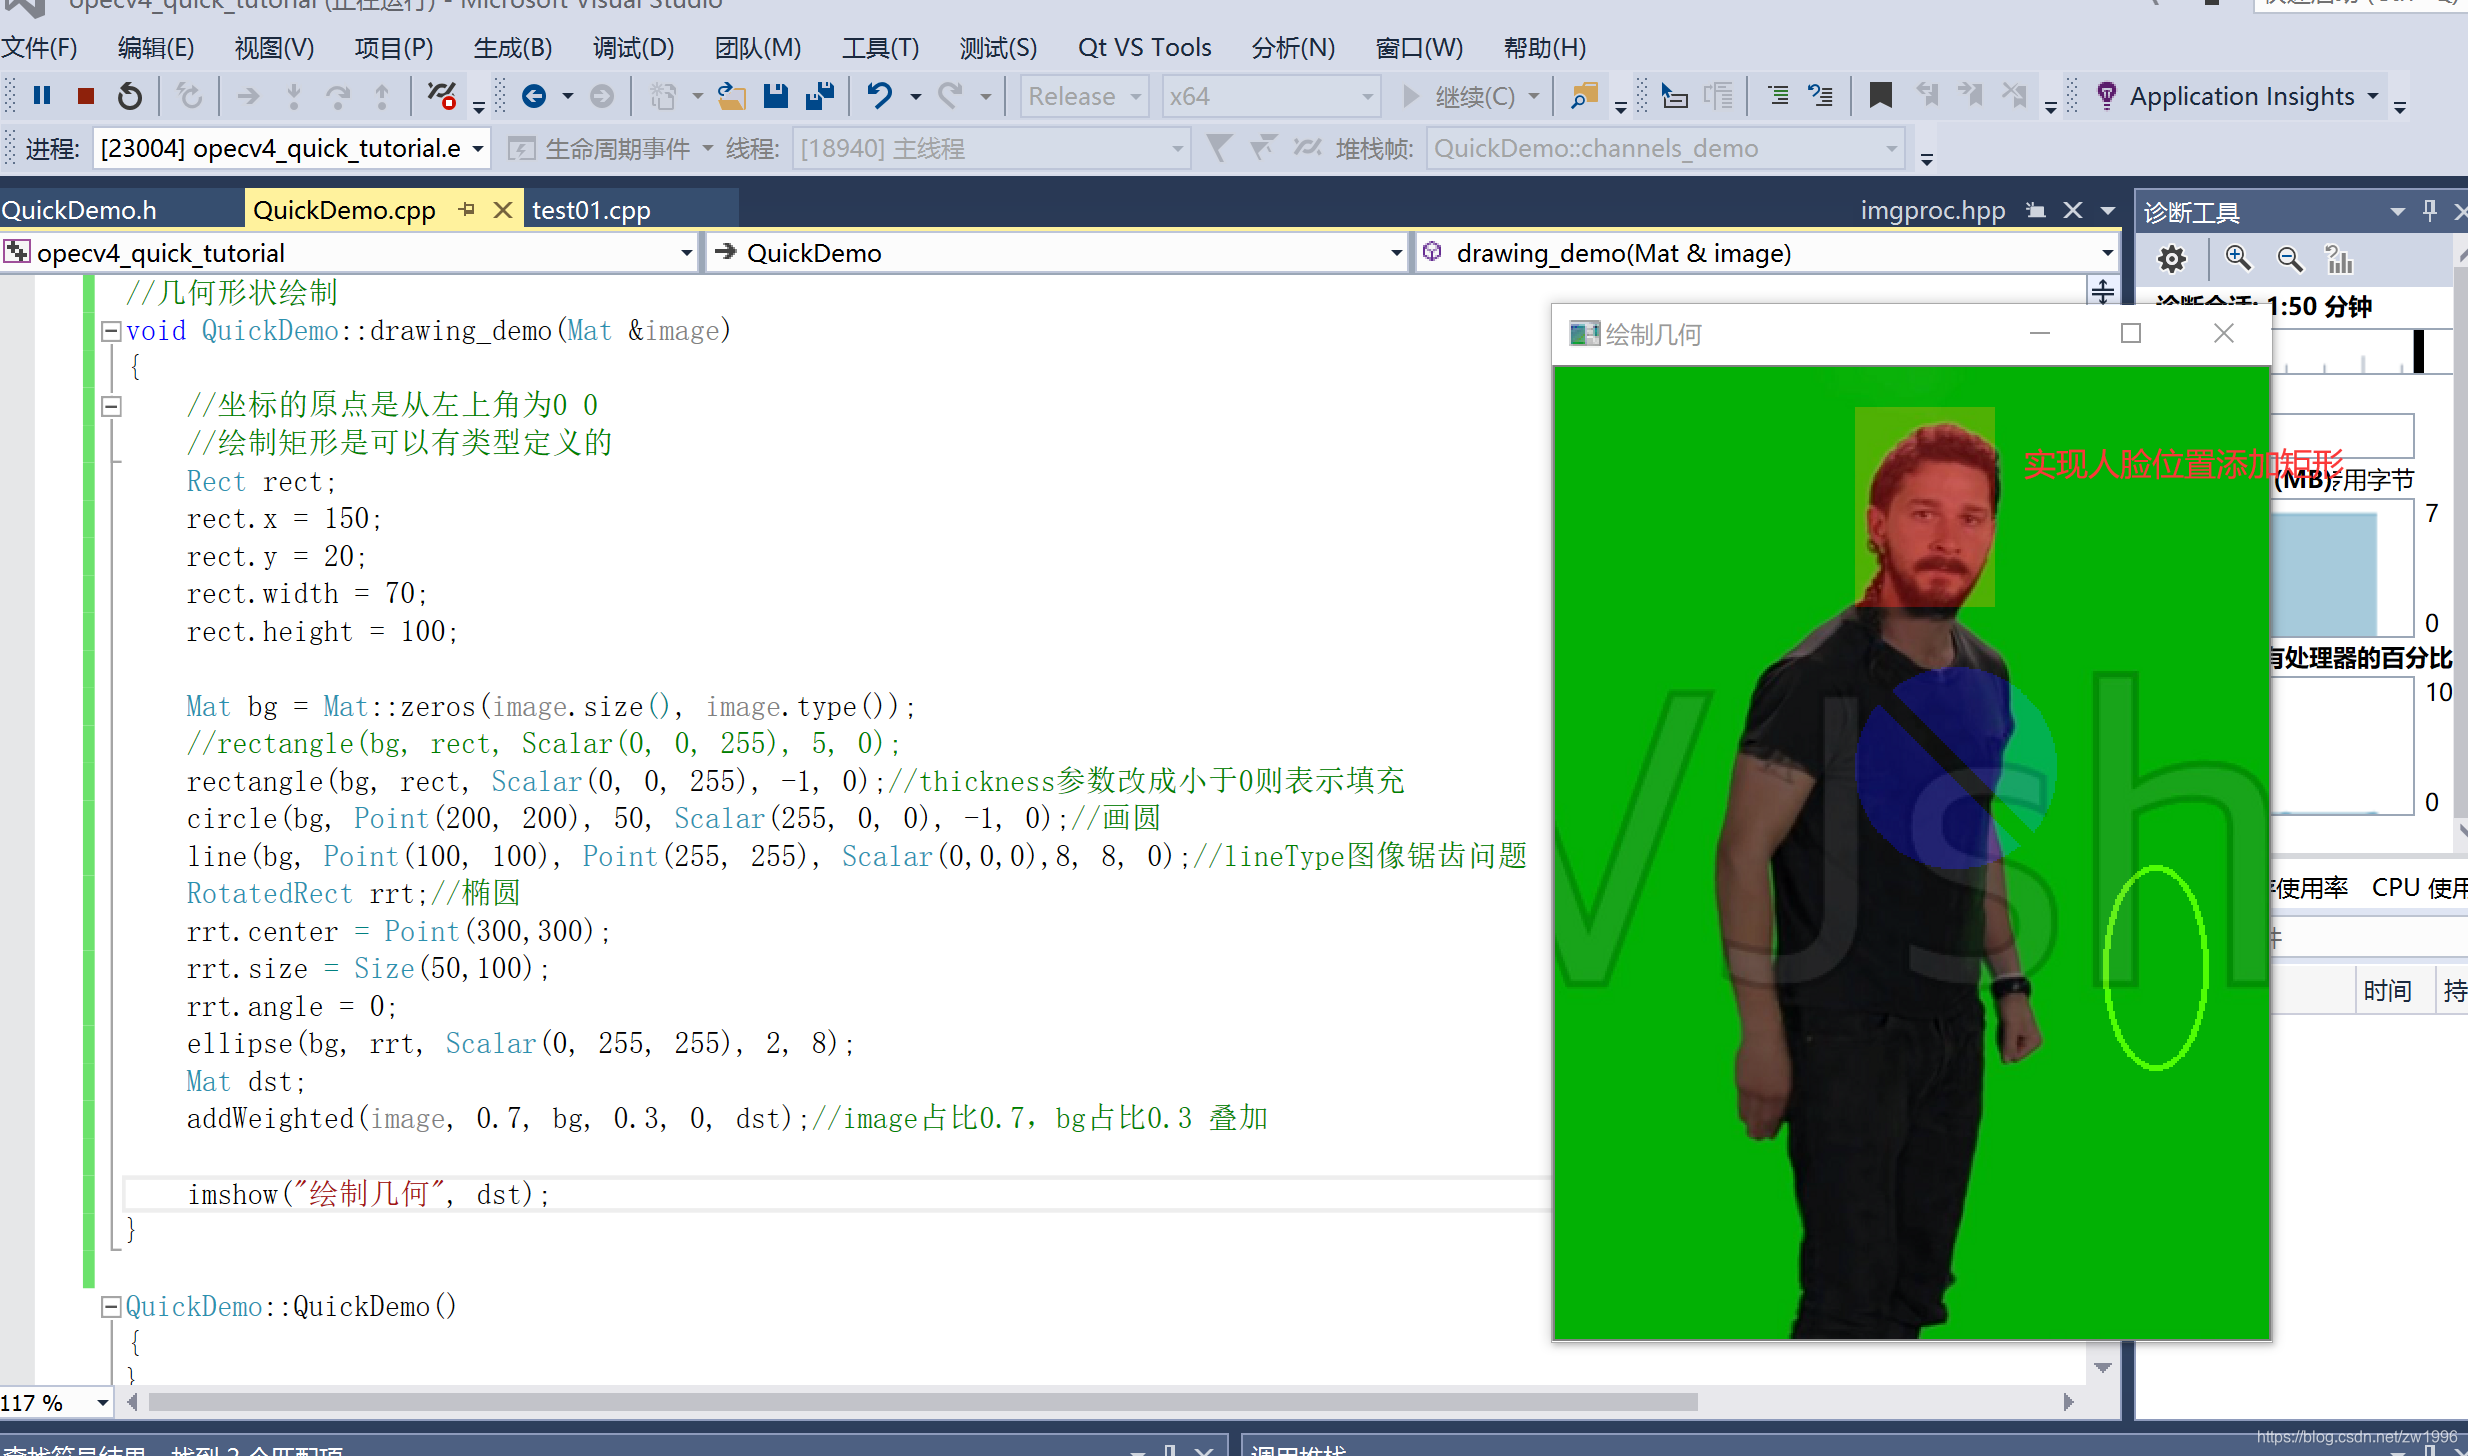Click the Restart debugging icon
Viewport: 2468px width, 1456px height.
point(130,96)
